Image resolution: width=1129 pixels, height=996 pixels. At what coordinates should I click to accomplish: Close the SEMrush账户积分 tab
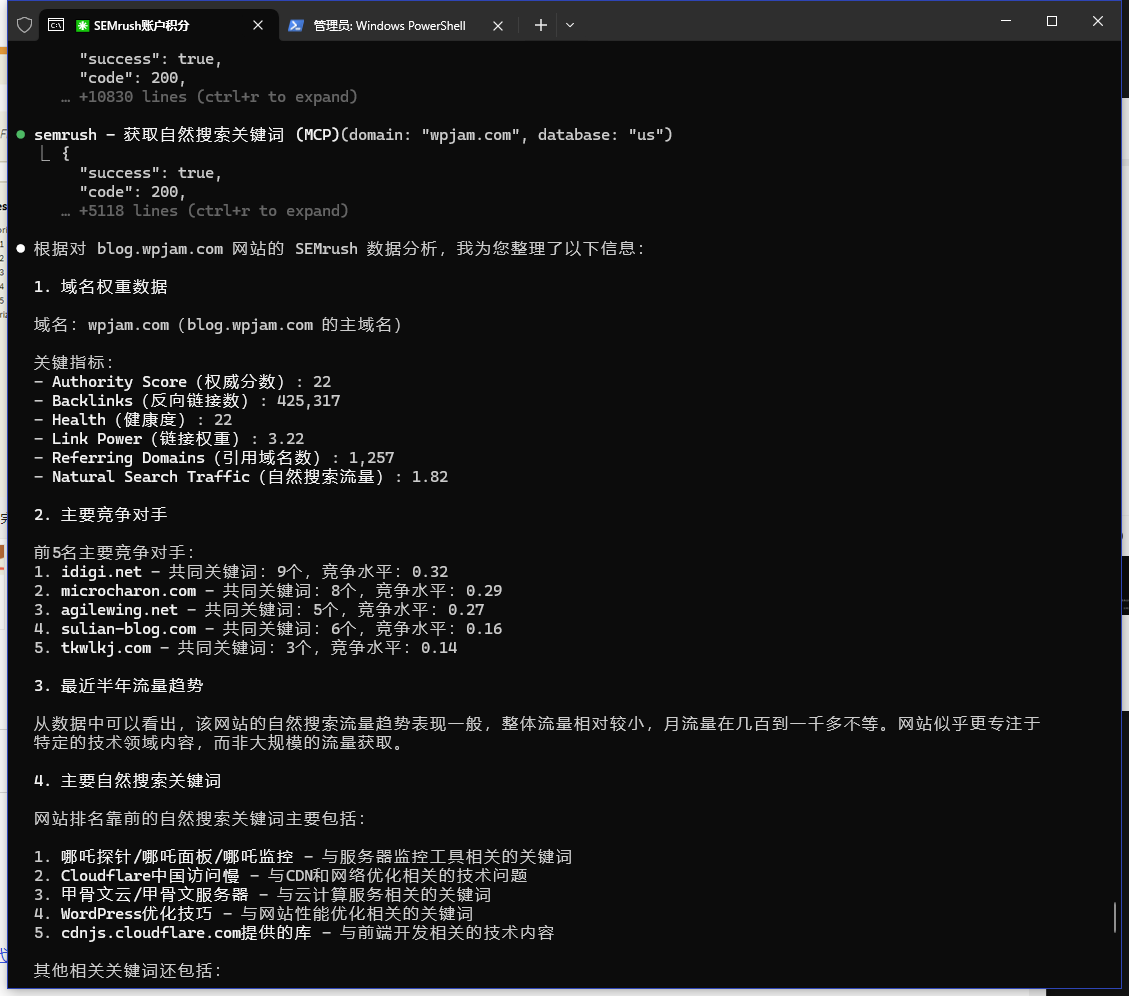point(258,25)
